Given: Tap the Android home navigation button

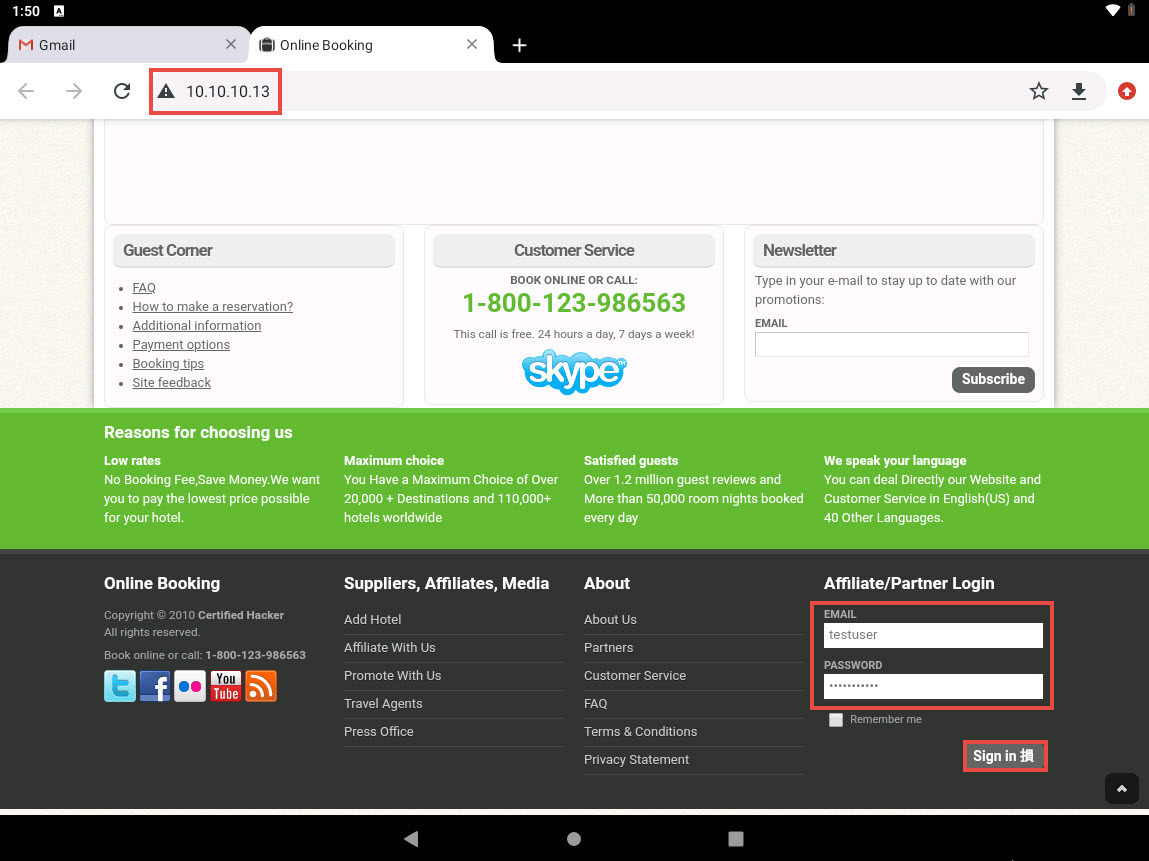Looking at the screenshot, I should pyautogui.click(x=574, y=839).
